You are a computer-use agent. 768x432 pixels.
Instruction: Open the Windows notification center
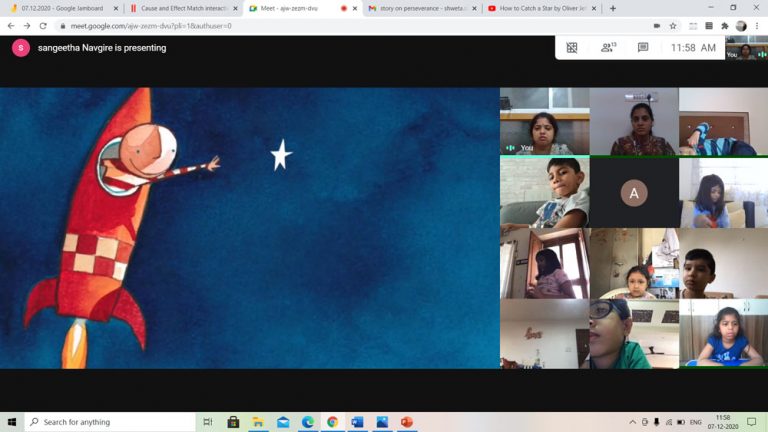(752, 422)
